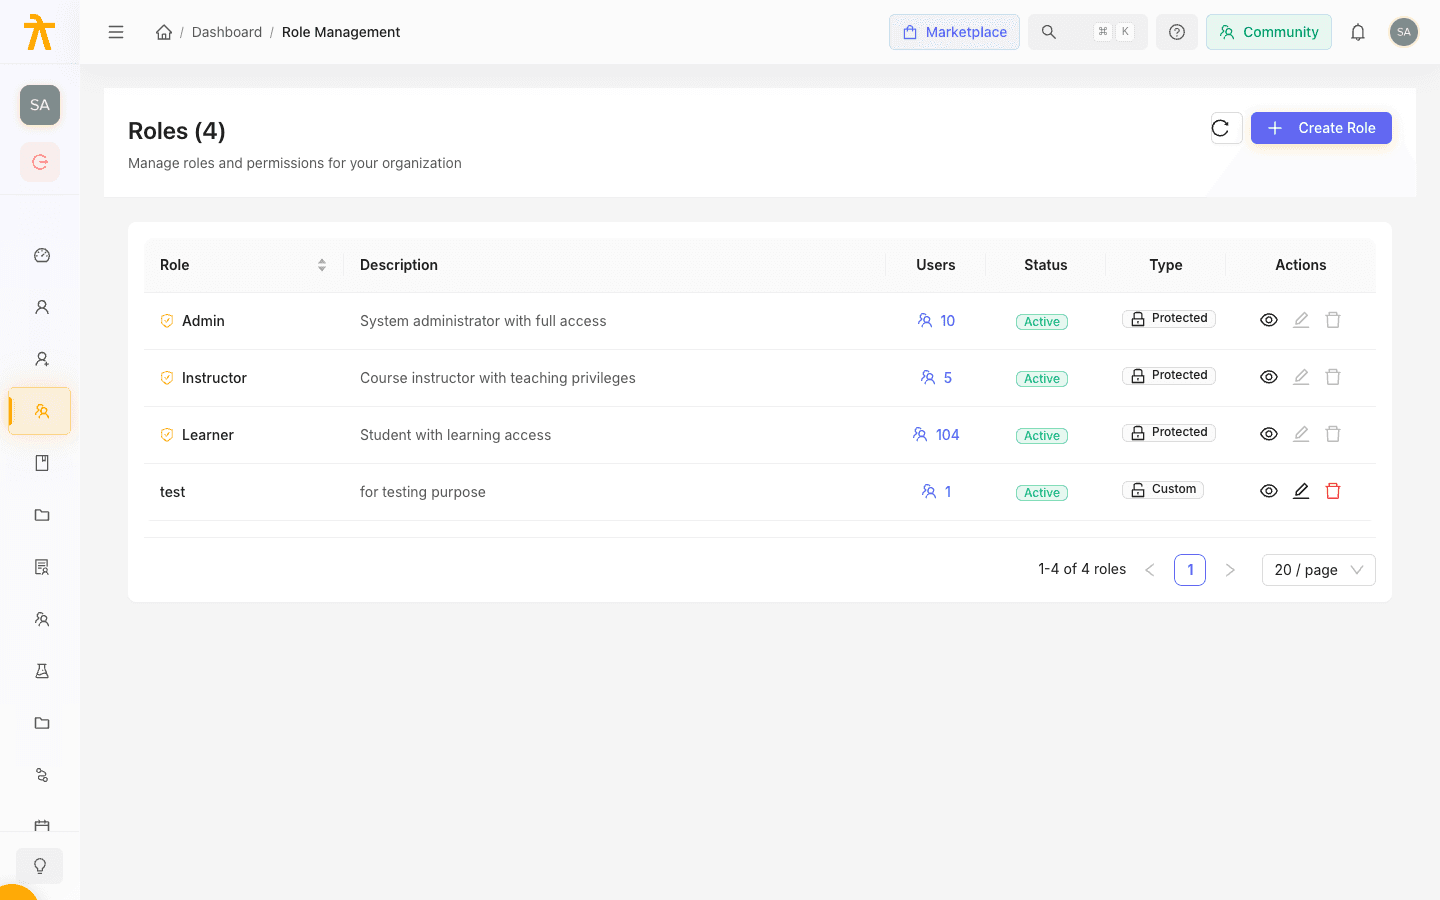
Task: Open the help question mark icon
Action: point(1177,32)
